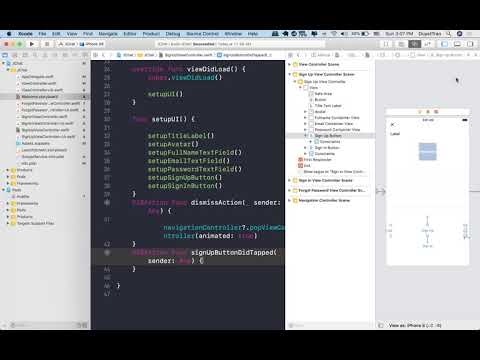The width and height of the screenshot is (480, 360).
Task: Go back in the code editor jump bar
Action: pos(104,55)
